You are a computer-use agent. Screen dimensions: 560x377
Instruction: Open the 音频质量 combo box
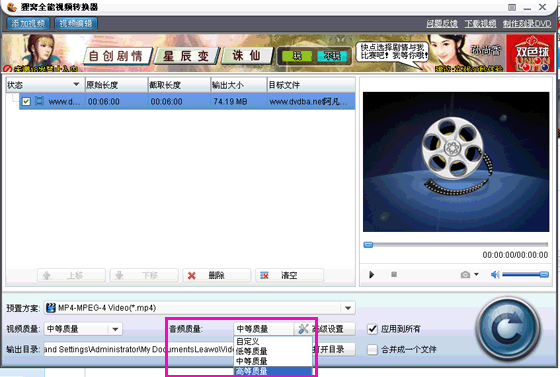point(264,329)
